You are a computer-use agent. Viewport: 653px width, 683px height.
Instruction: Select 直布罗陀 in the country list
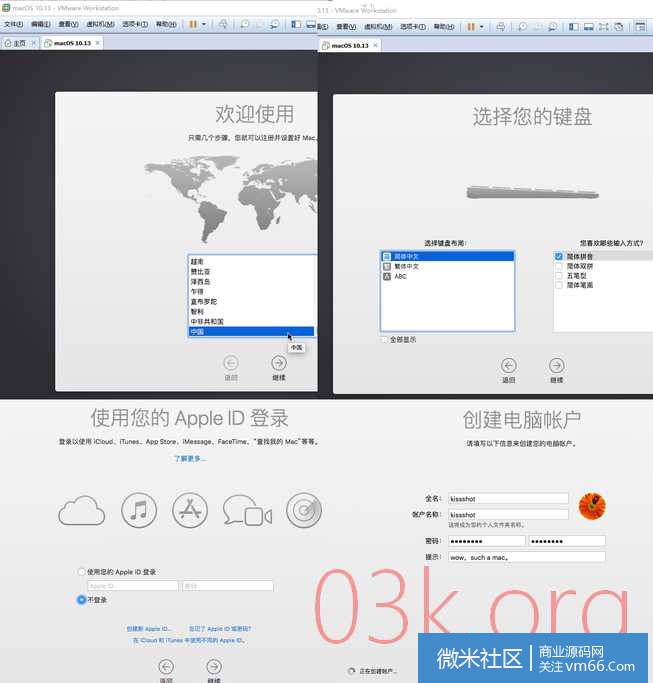point(251,301)
